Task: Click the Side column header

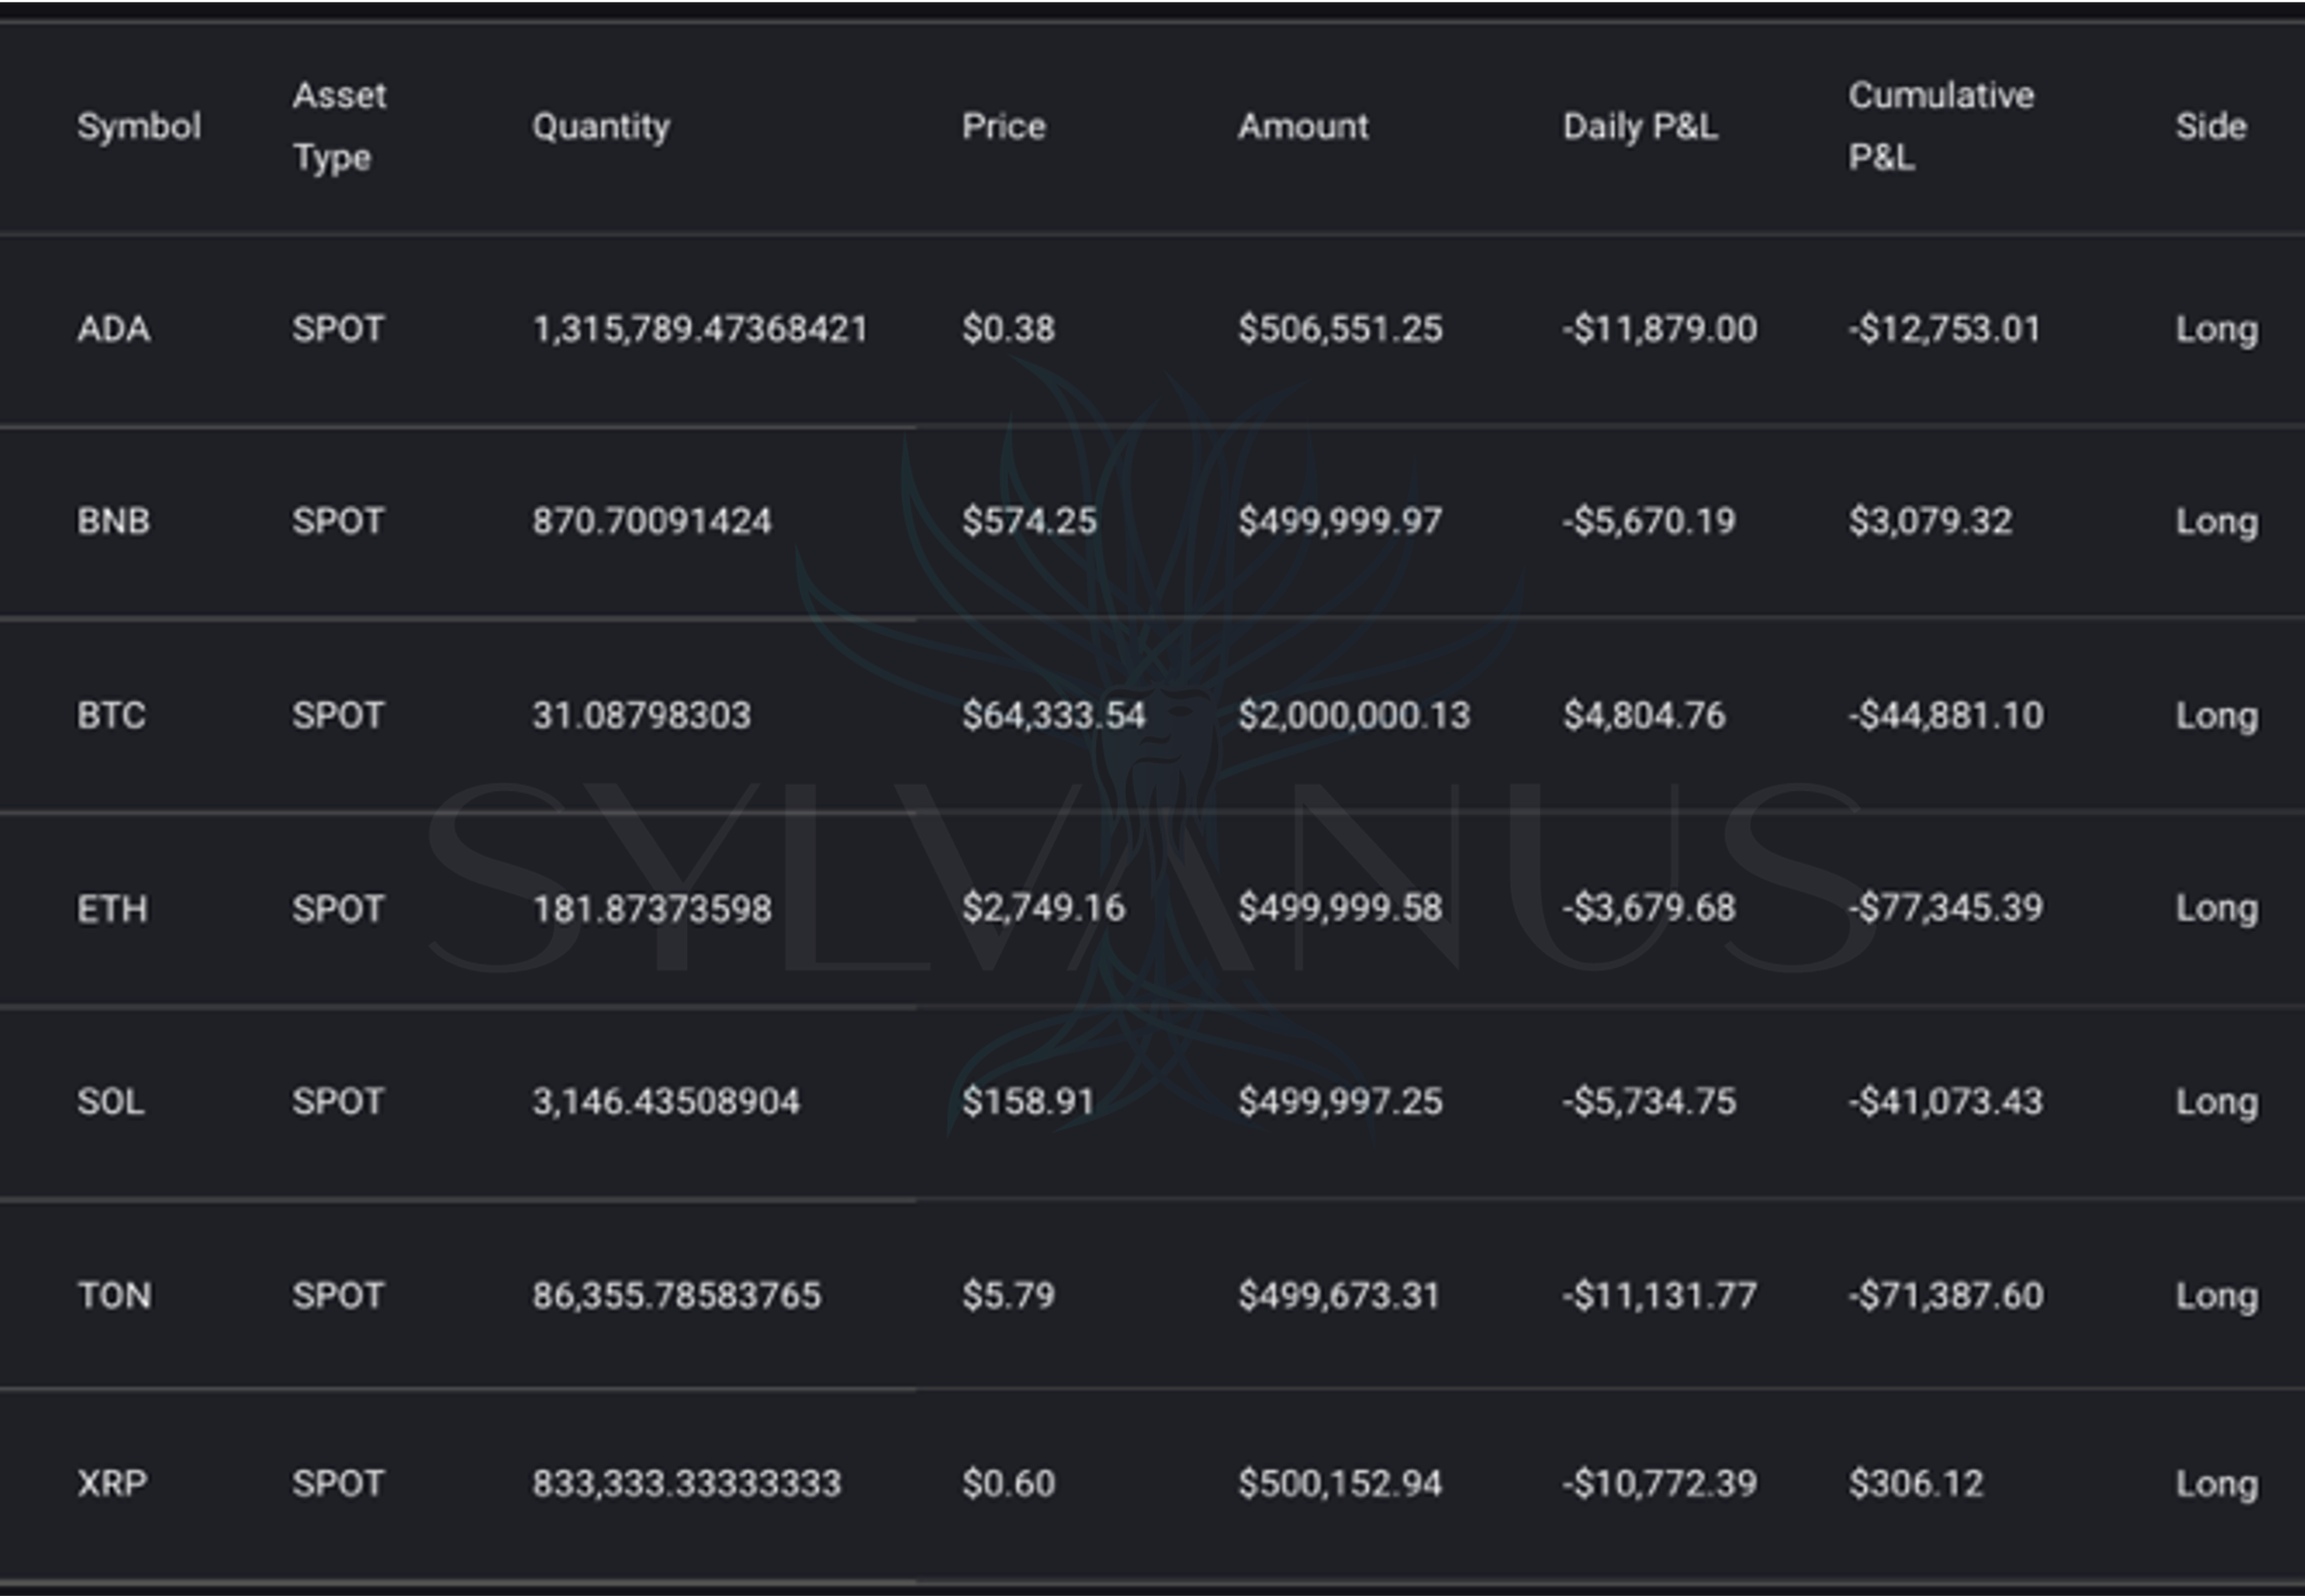Action: pyautogui.click(x=2210, y=127)
